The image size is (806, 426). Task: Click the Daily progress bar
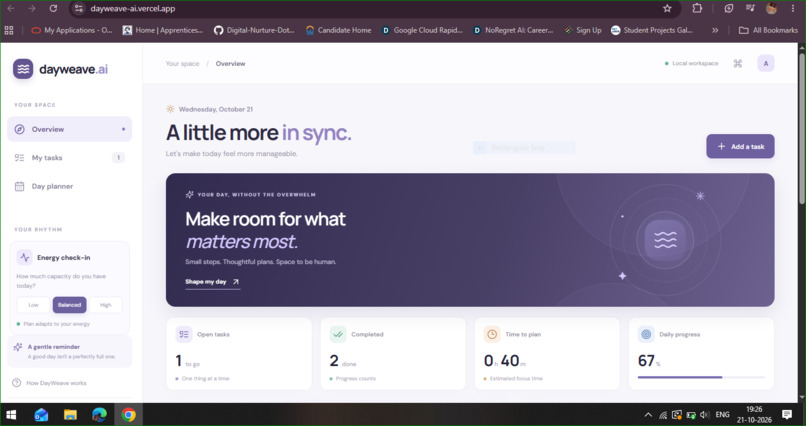click(x=701, y=377)
